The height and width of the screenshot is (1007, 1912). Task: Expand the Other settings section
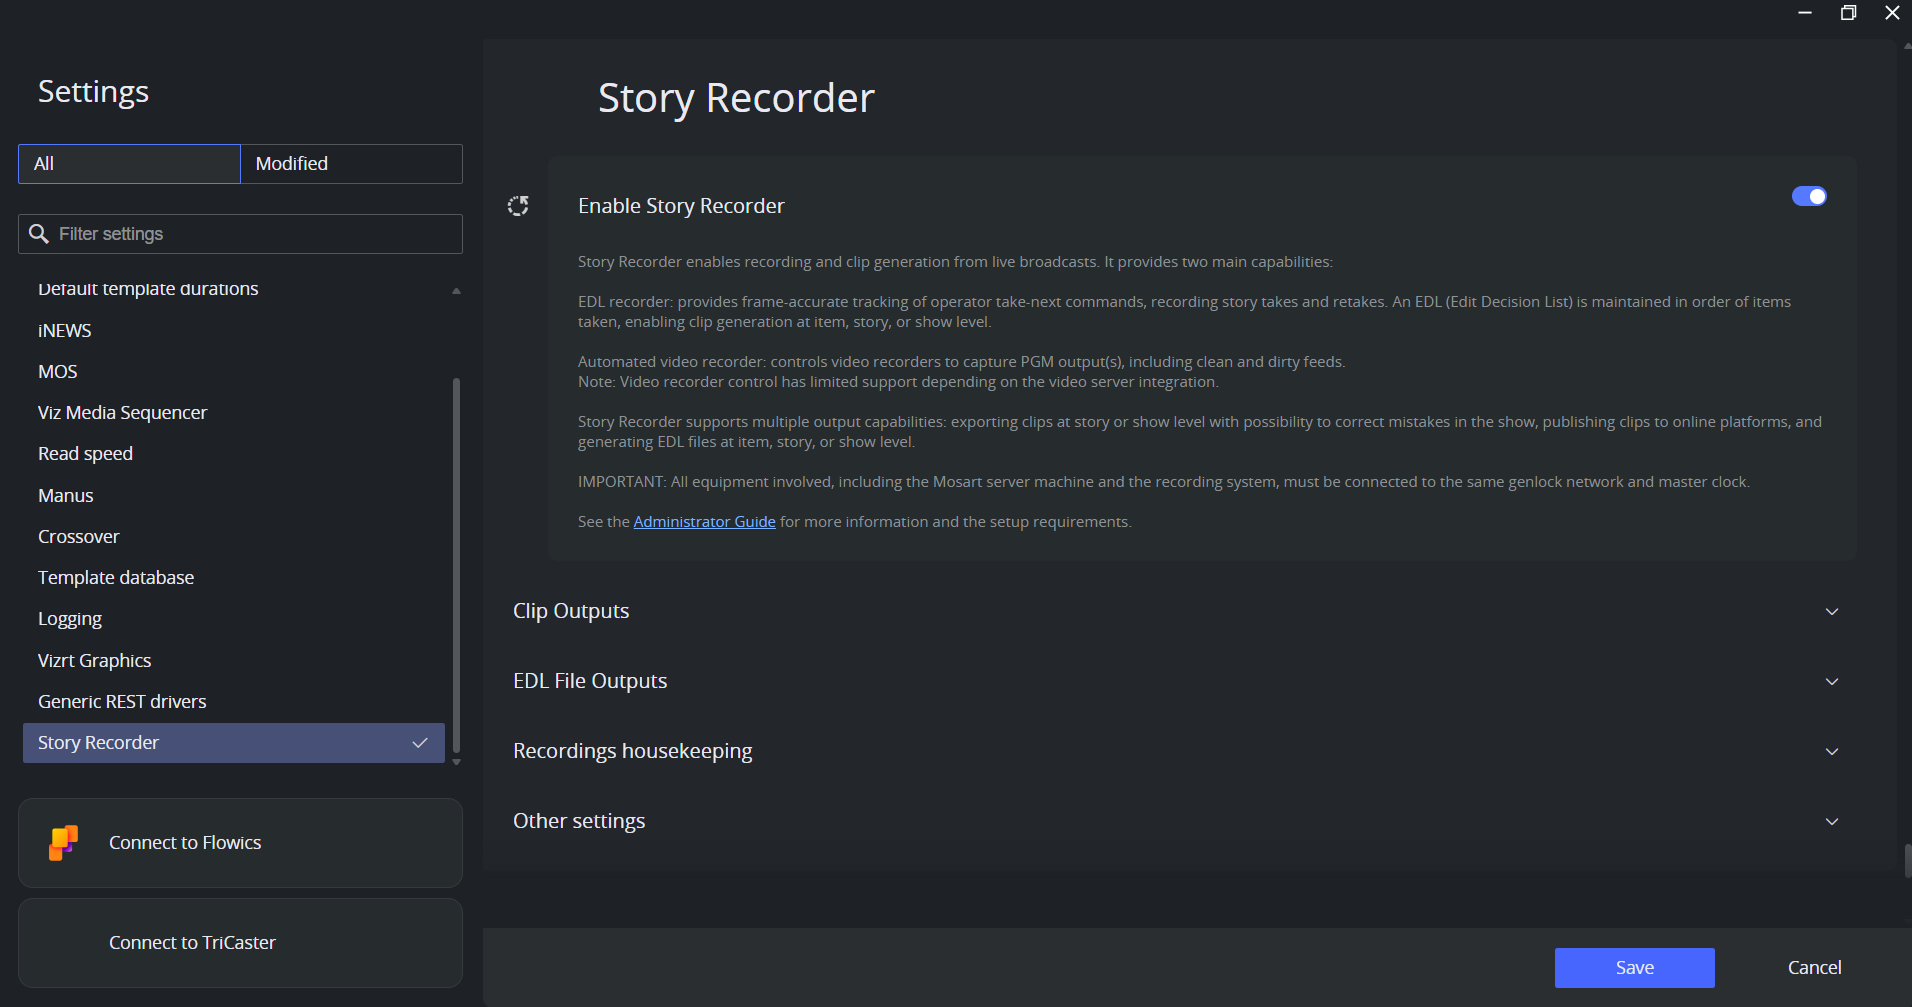coord(1831,821)
